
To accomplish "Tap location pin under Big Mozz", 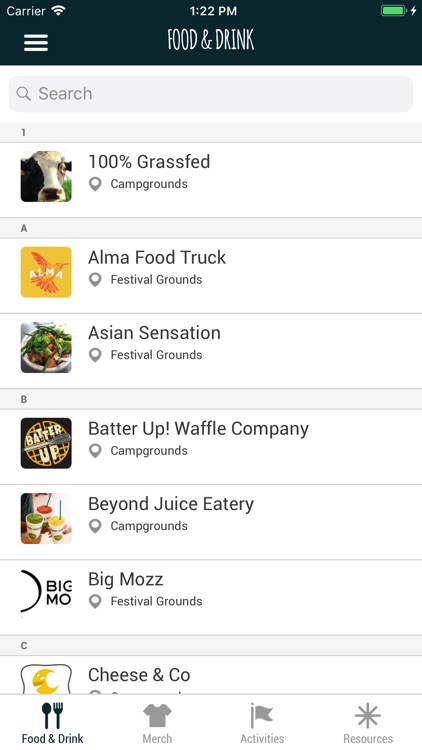I will (x=95, y=602).
